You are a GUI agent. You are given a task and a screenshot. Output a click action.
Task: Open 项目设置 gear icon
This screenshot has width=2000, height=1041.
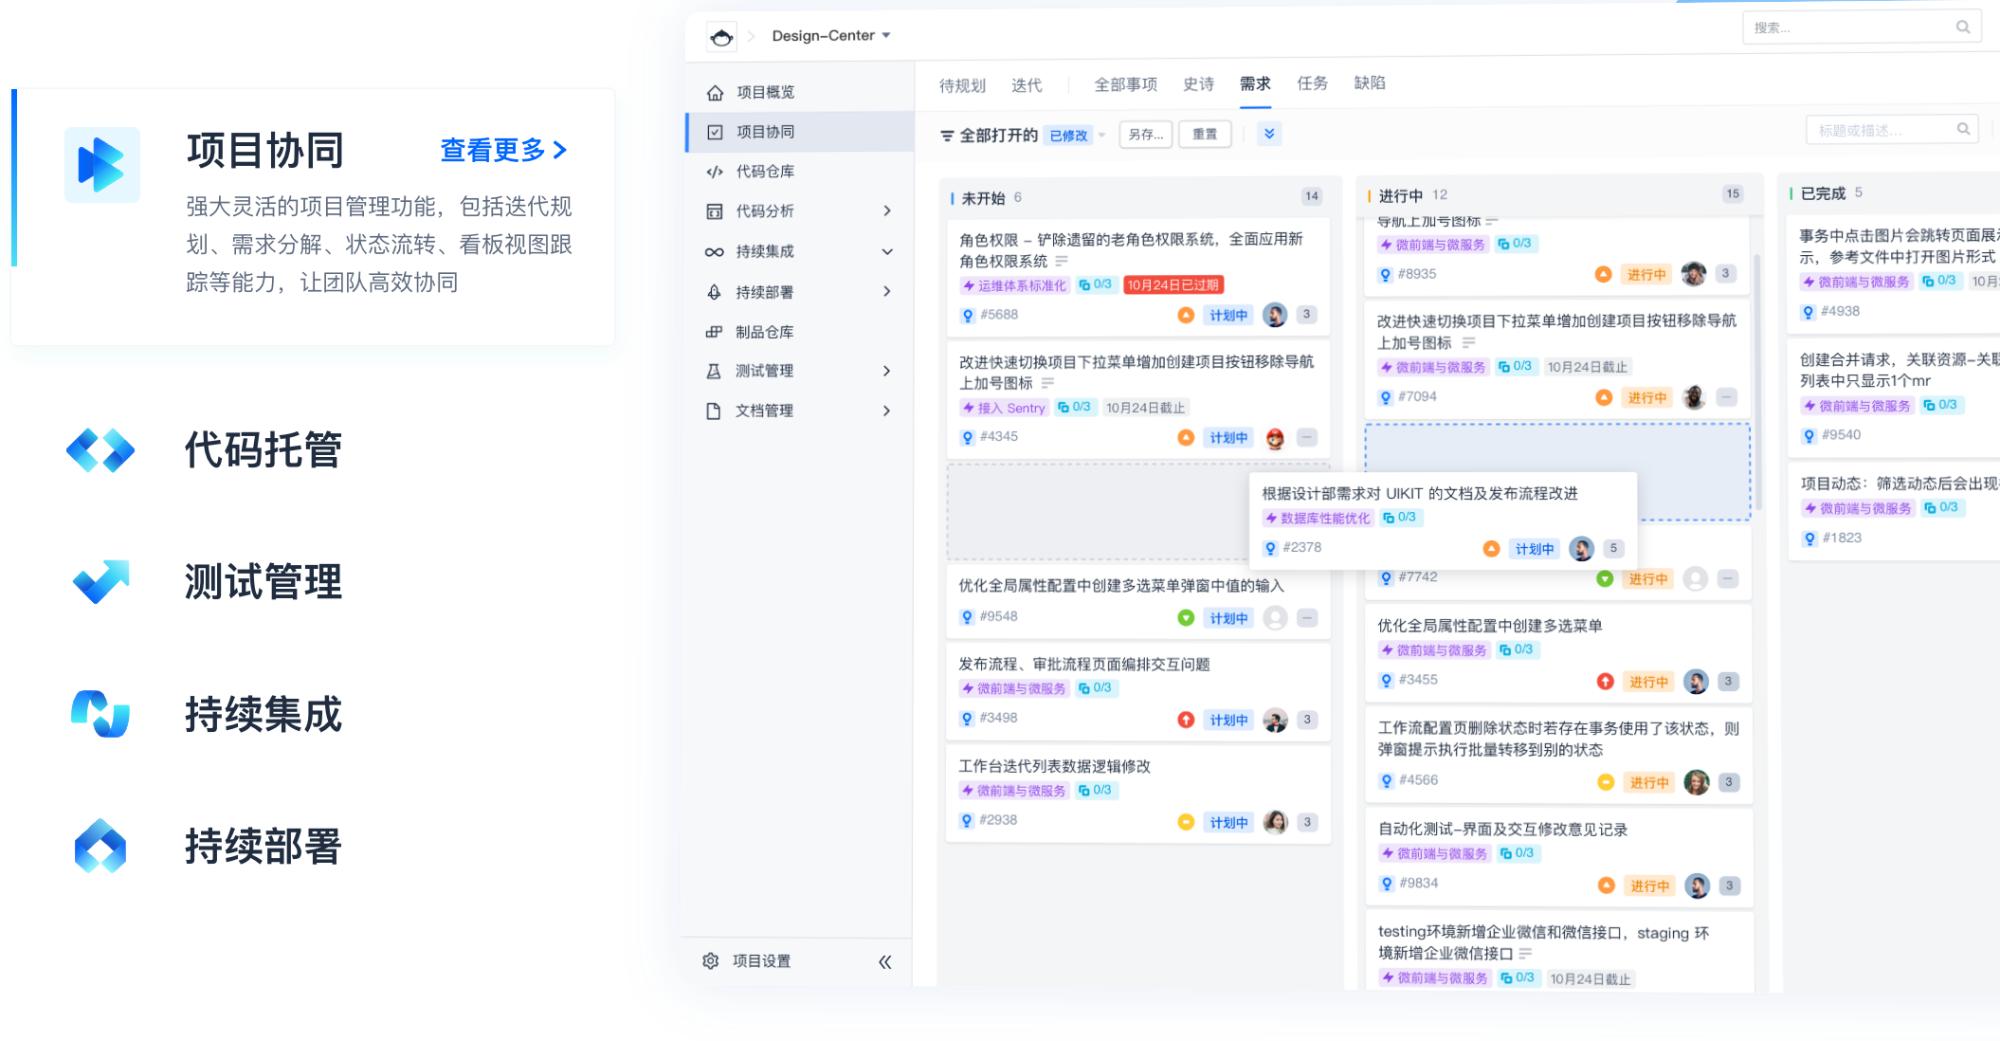[x=711, y=961]
